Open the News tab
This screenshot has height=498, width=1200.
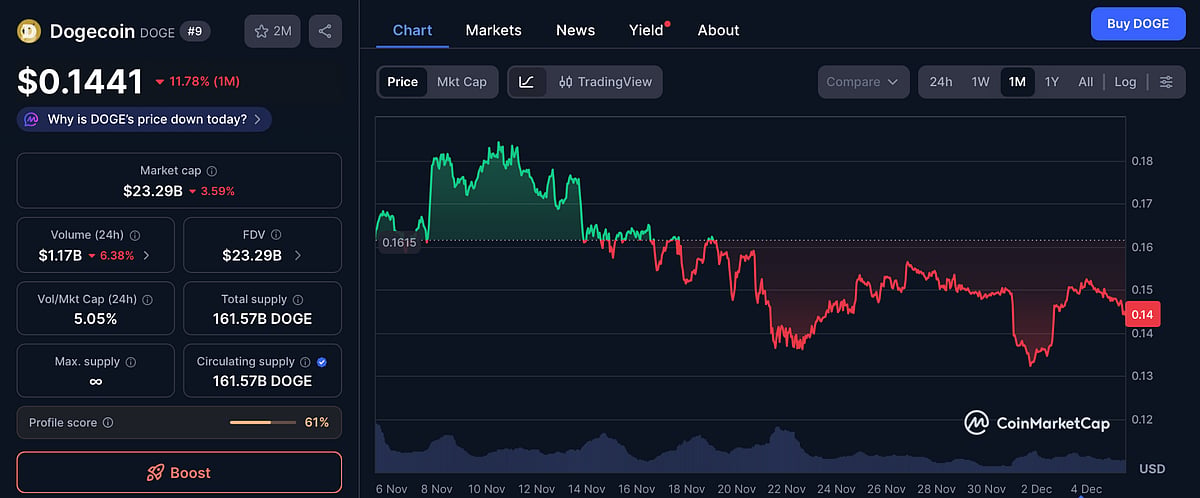(575, 30)
